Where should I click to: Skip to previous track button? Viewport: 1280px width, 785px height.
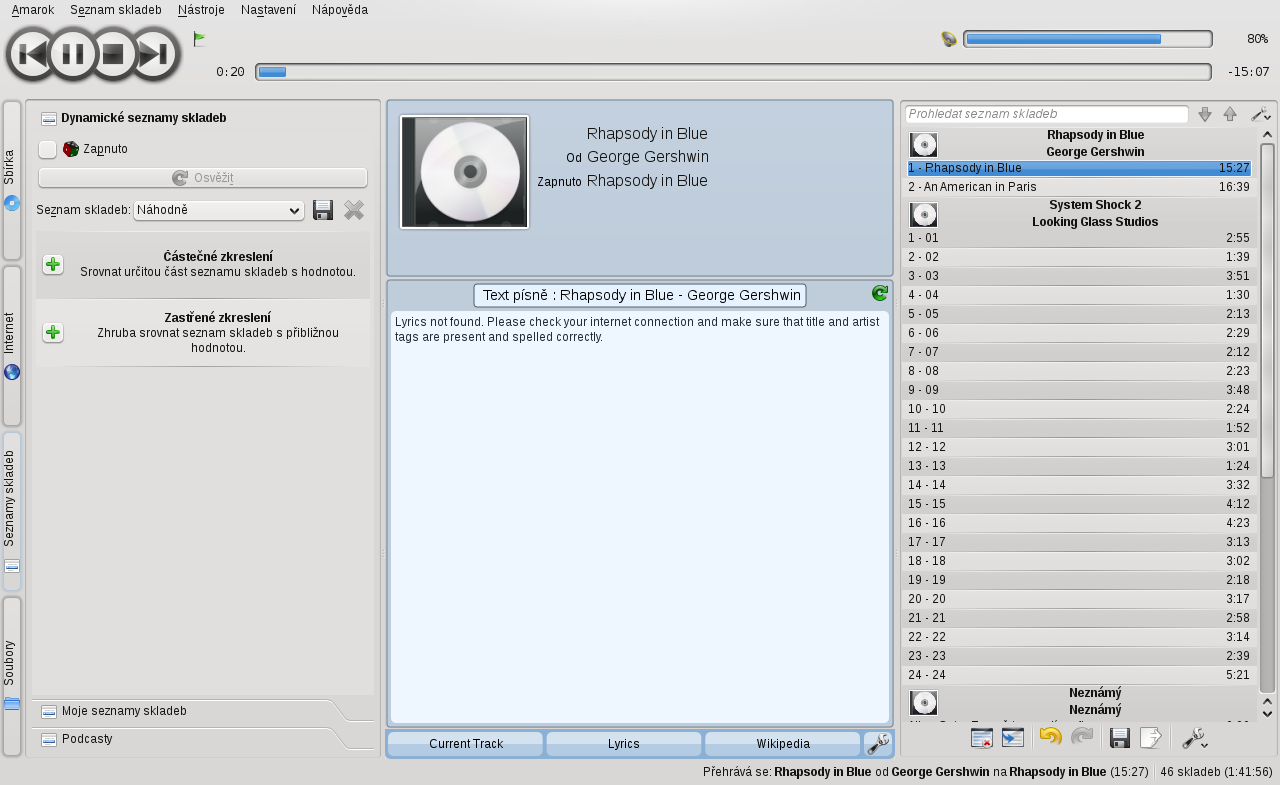pos(32,54)
